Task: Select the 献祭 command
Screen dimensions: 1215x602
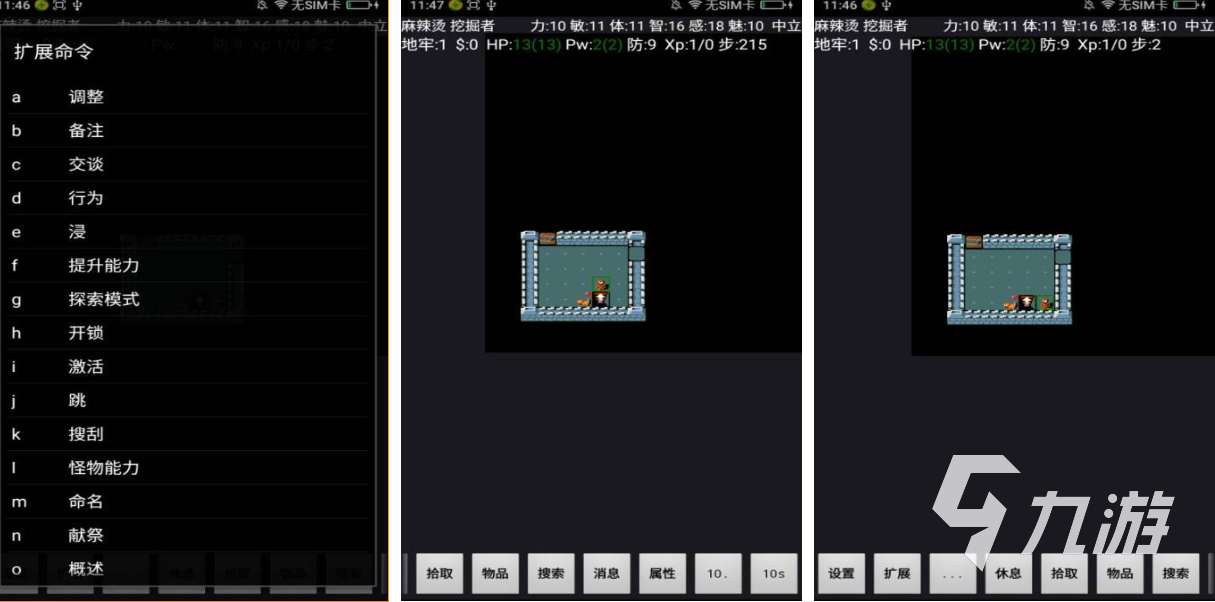Action: [190, 535]
